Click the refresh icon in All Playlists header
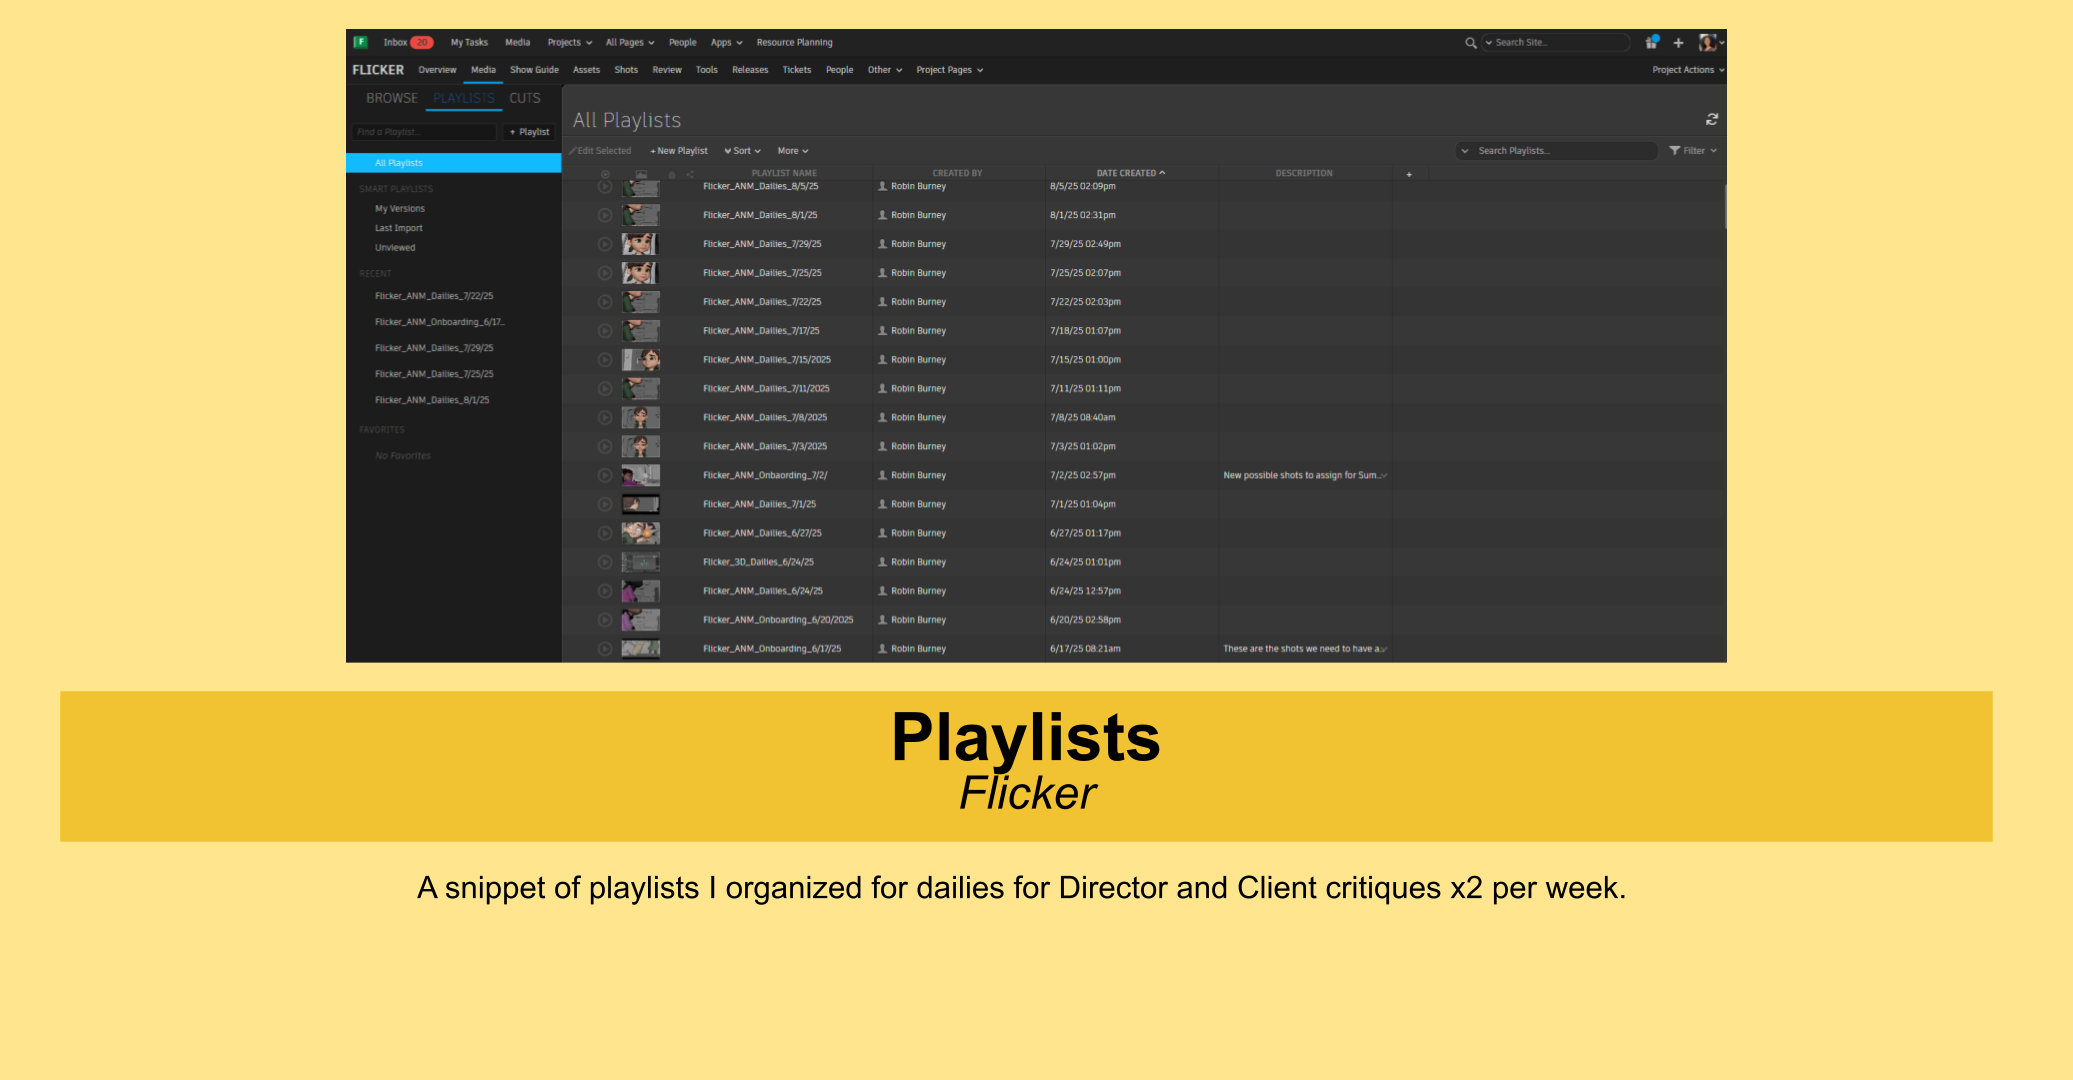Viewport: 2073px width, 1080px height. 1712,119
